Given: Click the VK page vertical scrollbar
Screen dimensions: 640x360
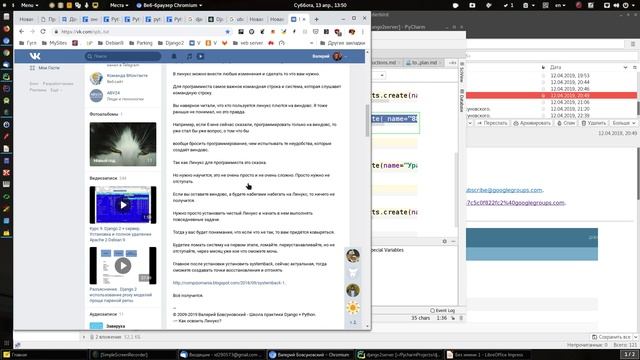Looking at the screenshot, I should (367, 120).
